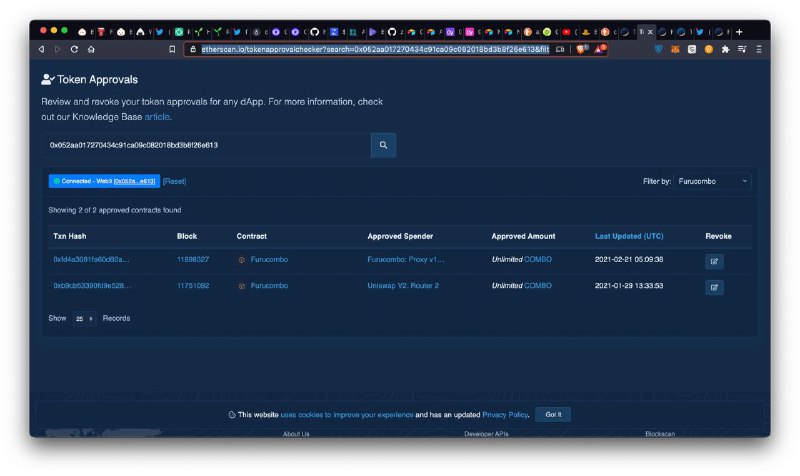Open the media playlist toolbar icon
800x476 pixels.
(742, 49)
